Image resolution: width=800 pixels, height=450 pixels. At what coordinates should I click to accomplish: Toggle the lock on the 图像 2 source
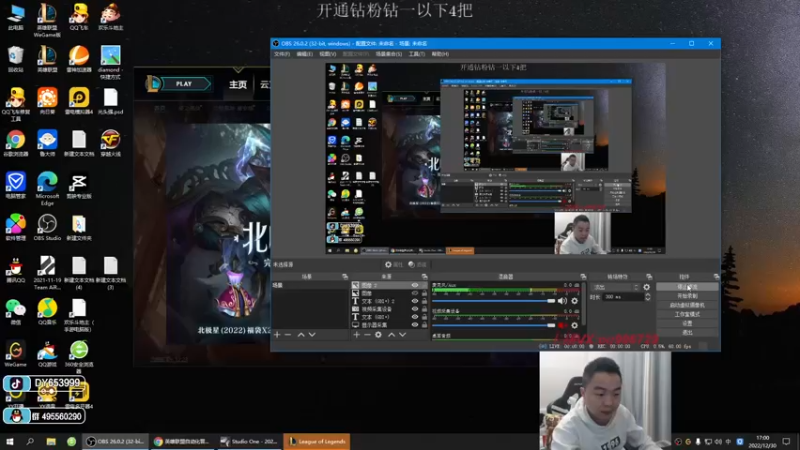click(424, 285)
